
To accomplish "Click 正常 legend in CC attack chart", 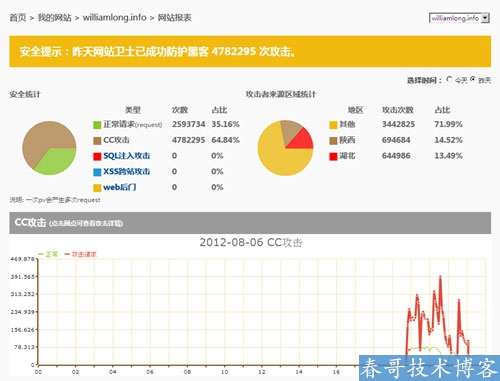I will (x=48, y=254).
